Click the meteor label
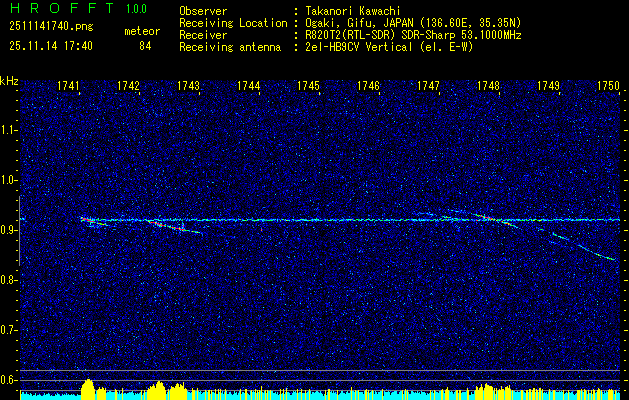Screen dimensions: 629x400 [x=142, y=31]
